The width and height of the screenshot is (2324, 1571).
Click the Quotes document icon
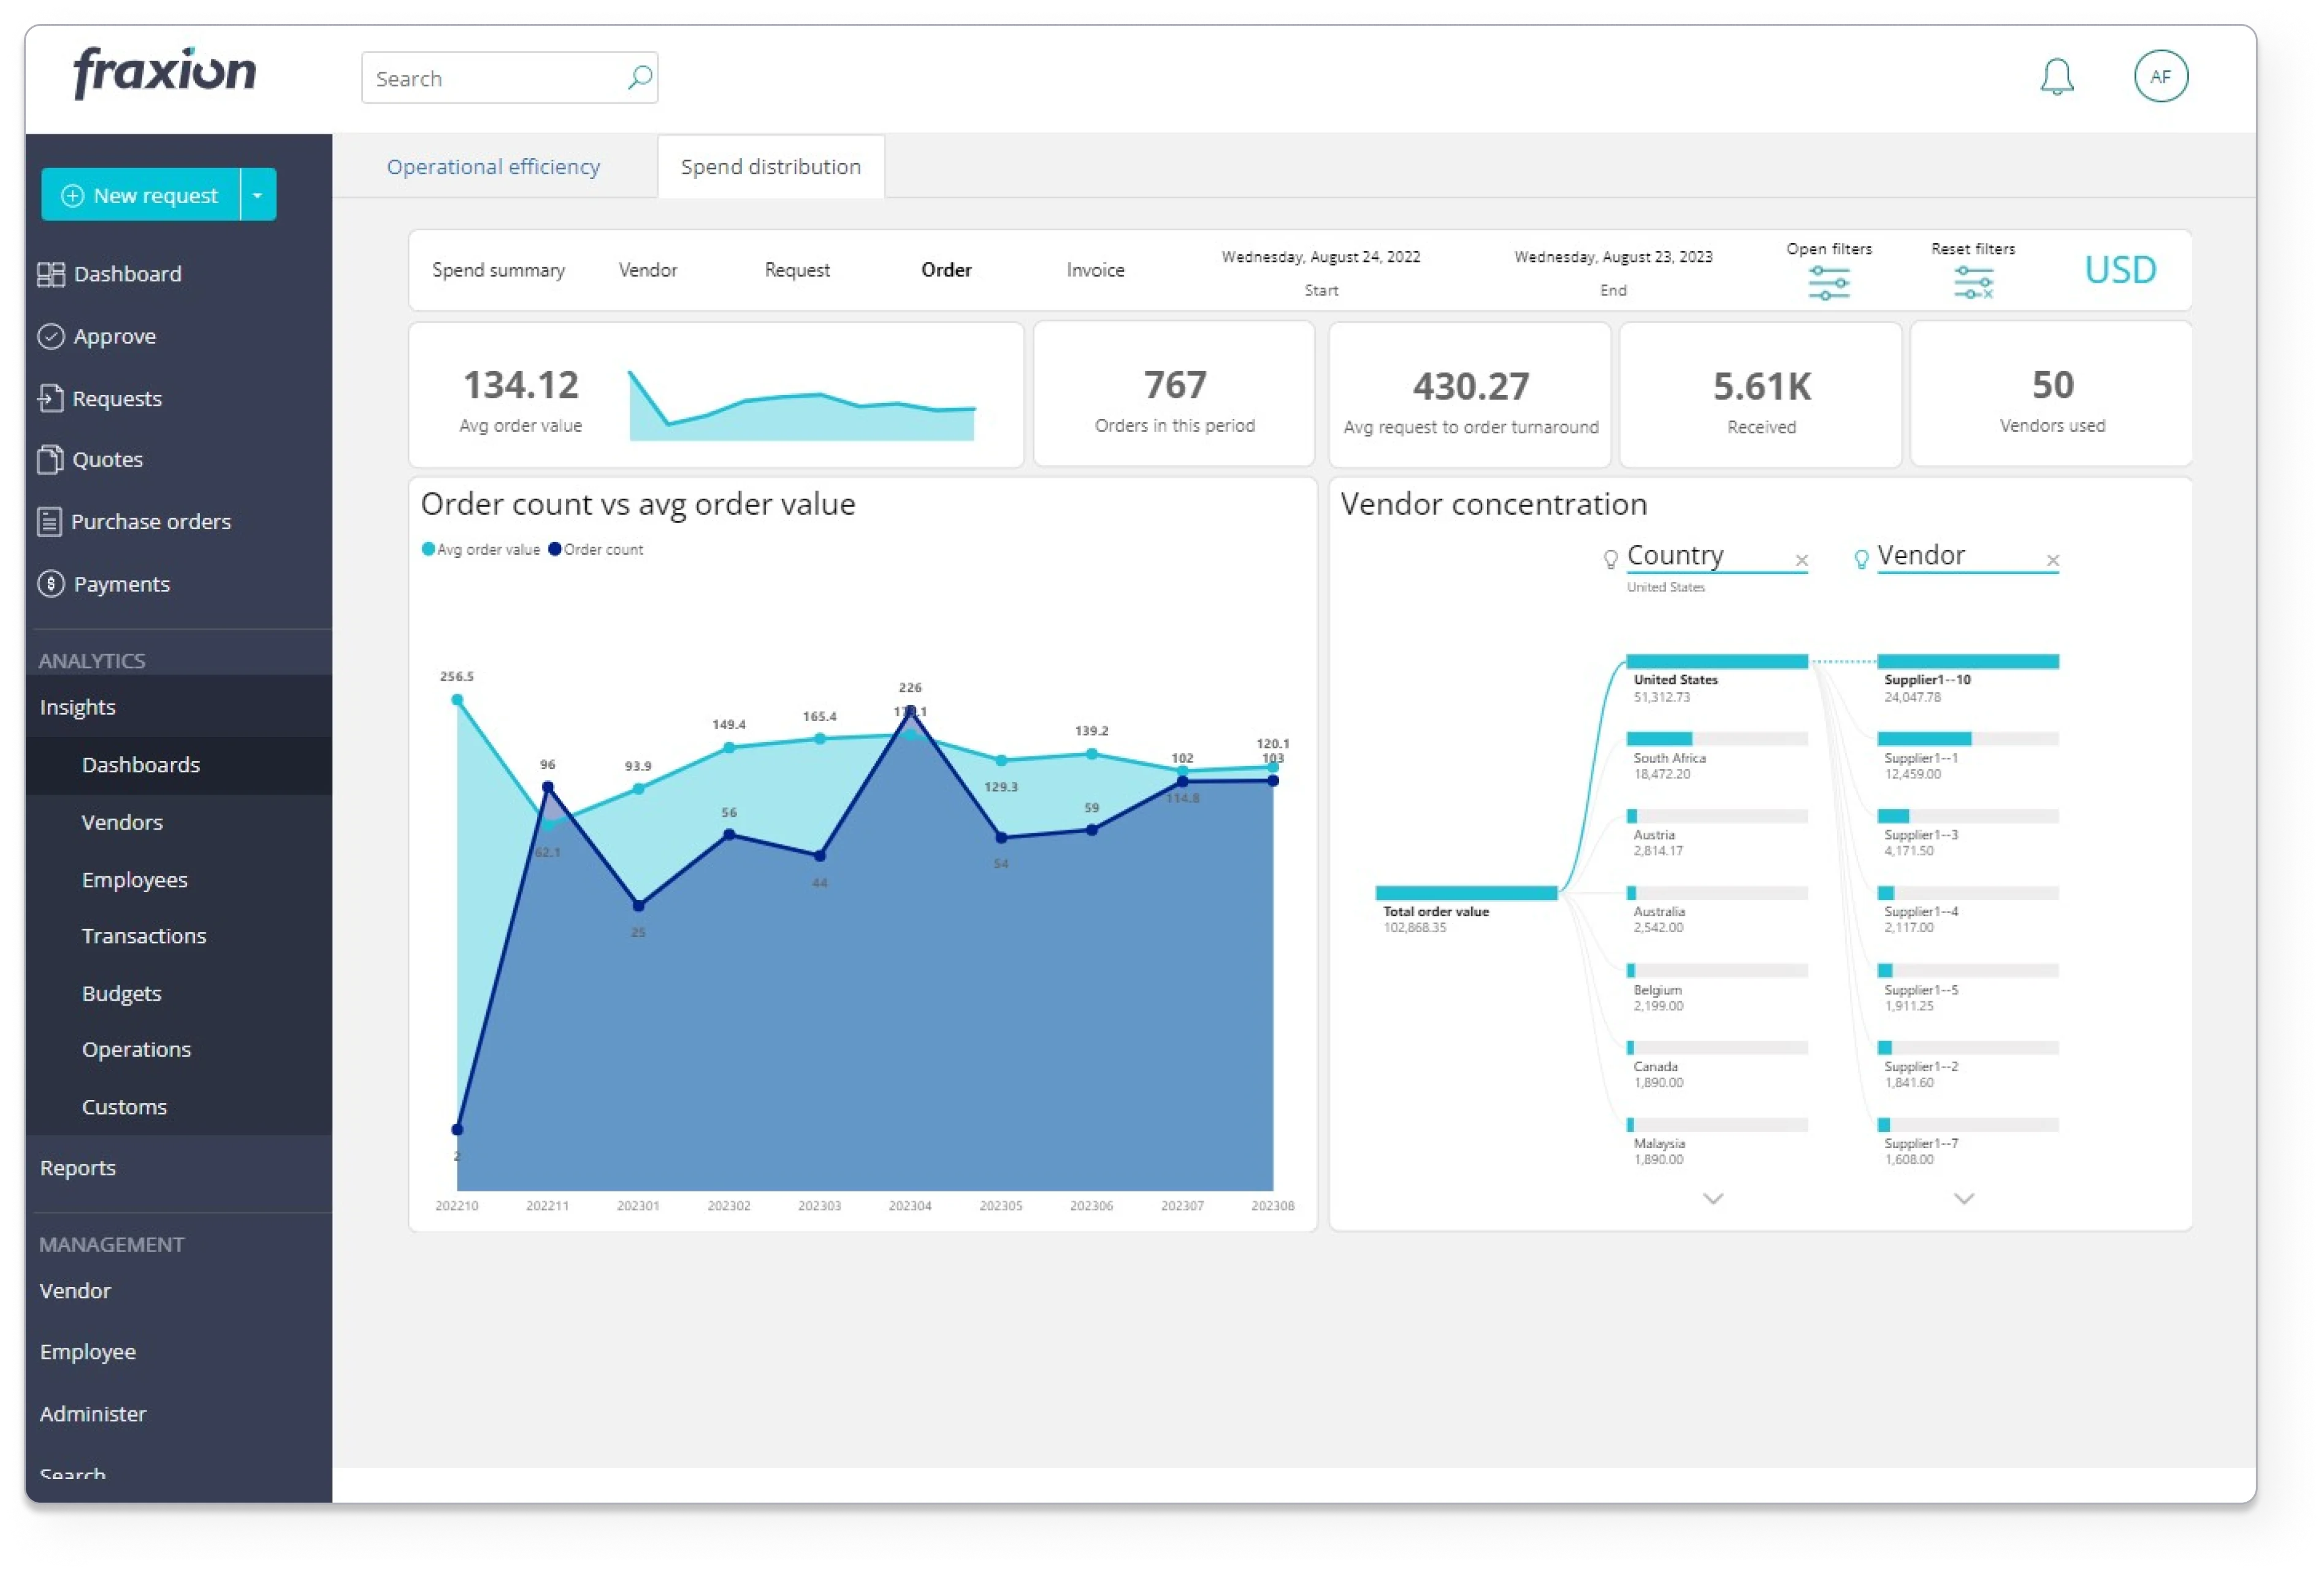click(x=50, y=459)
